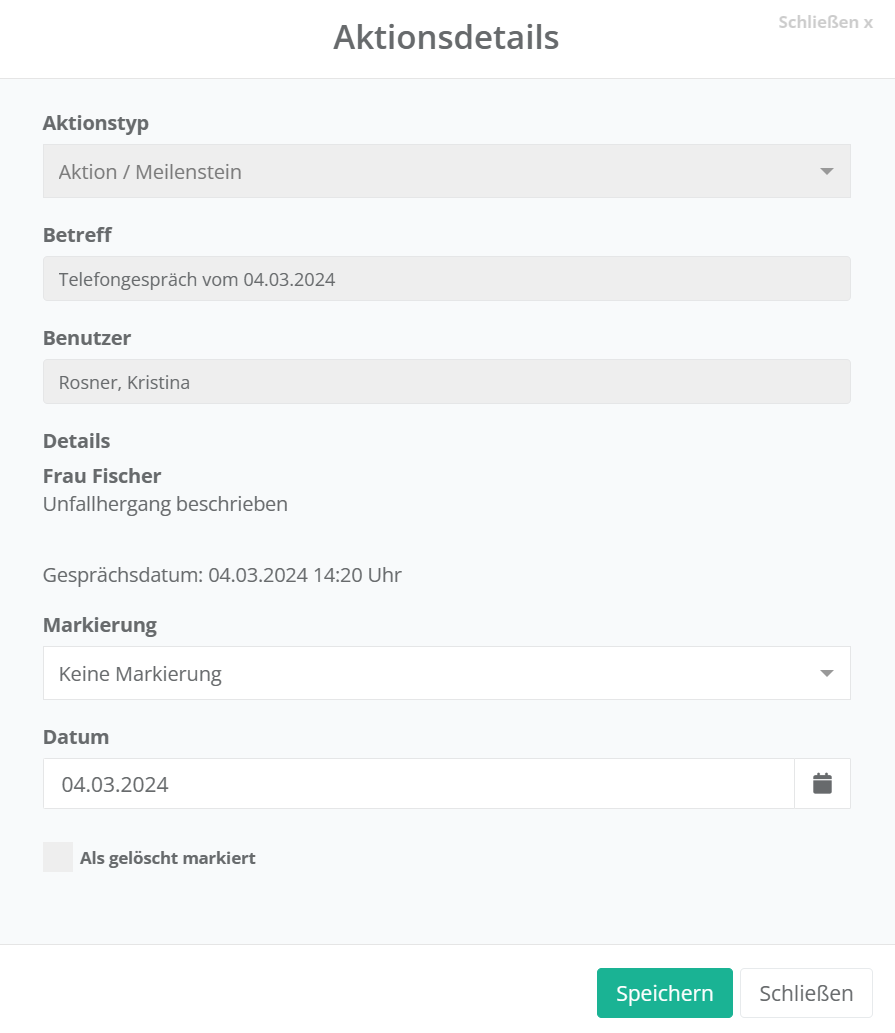Select the 'Betreff' label text
895x1033 pixels.
[77, 236]
